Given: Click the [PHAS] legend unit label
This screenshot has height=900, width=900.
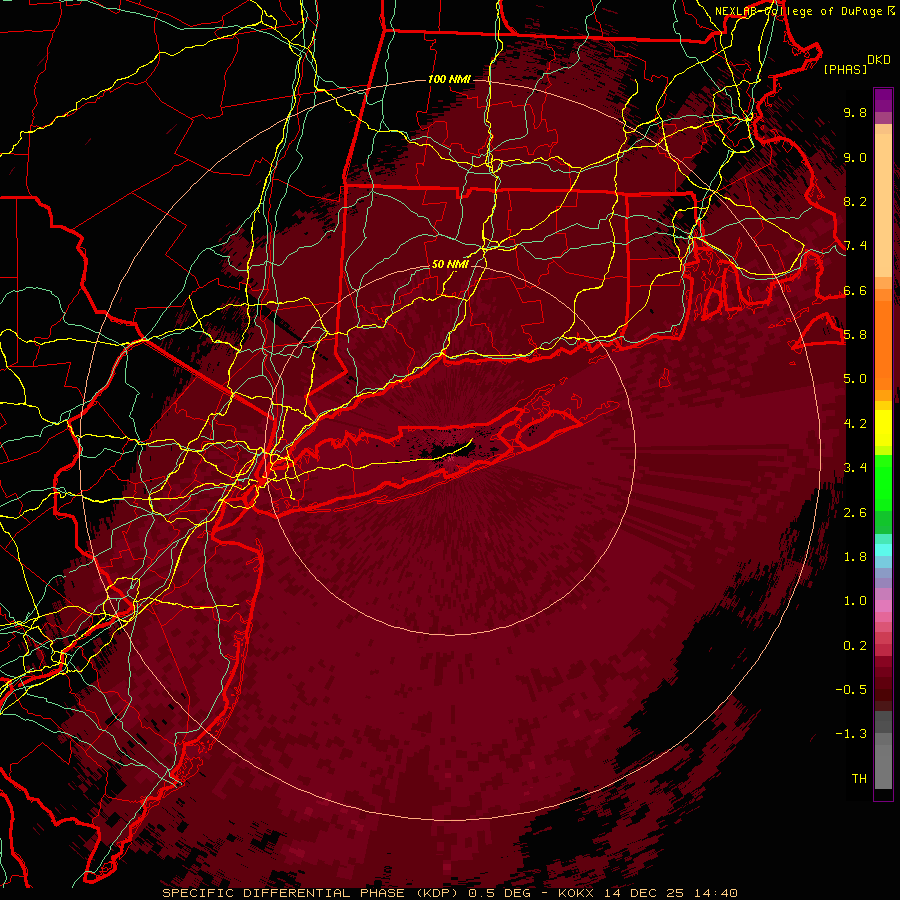Looking at the screenshot, I should [845, 69].
